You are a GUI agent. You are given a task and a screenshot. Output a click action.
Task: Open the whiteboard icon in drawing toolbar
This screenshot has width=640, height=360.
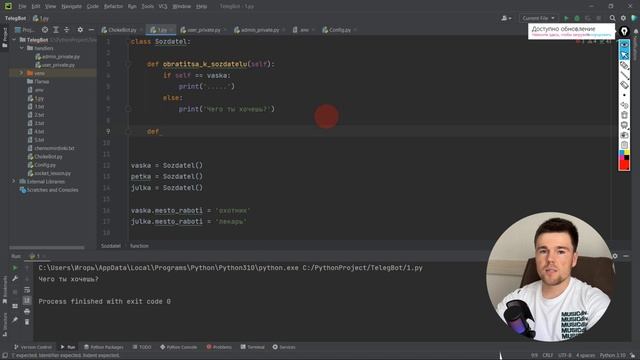coord(624,125)
